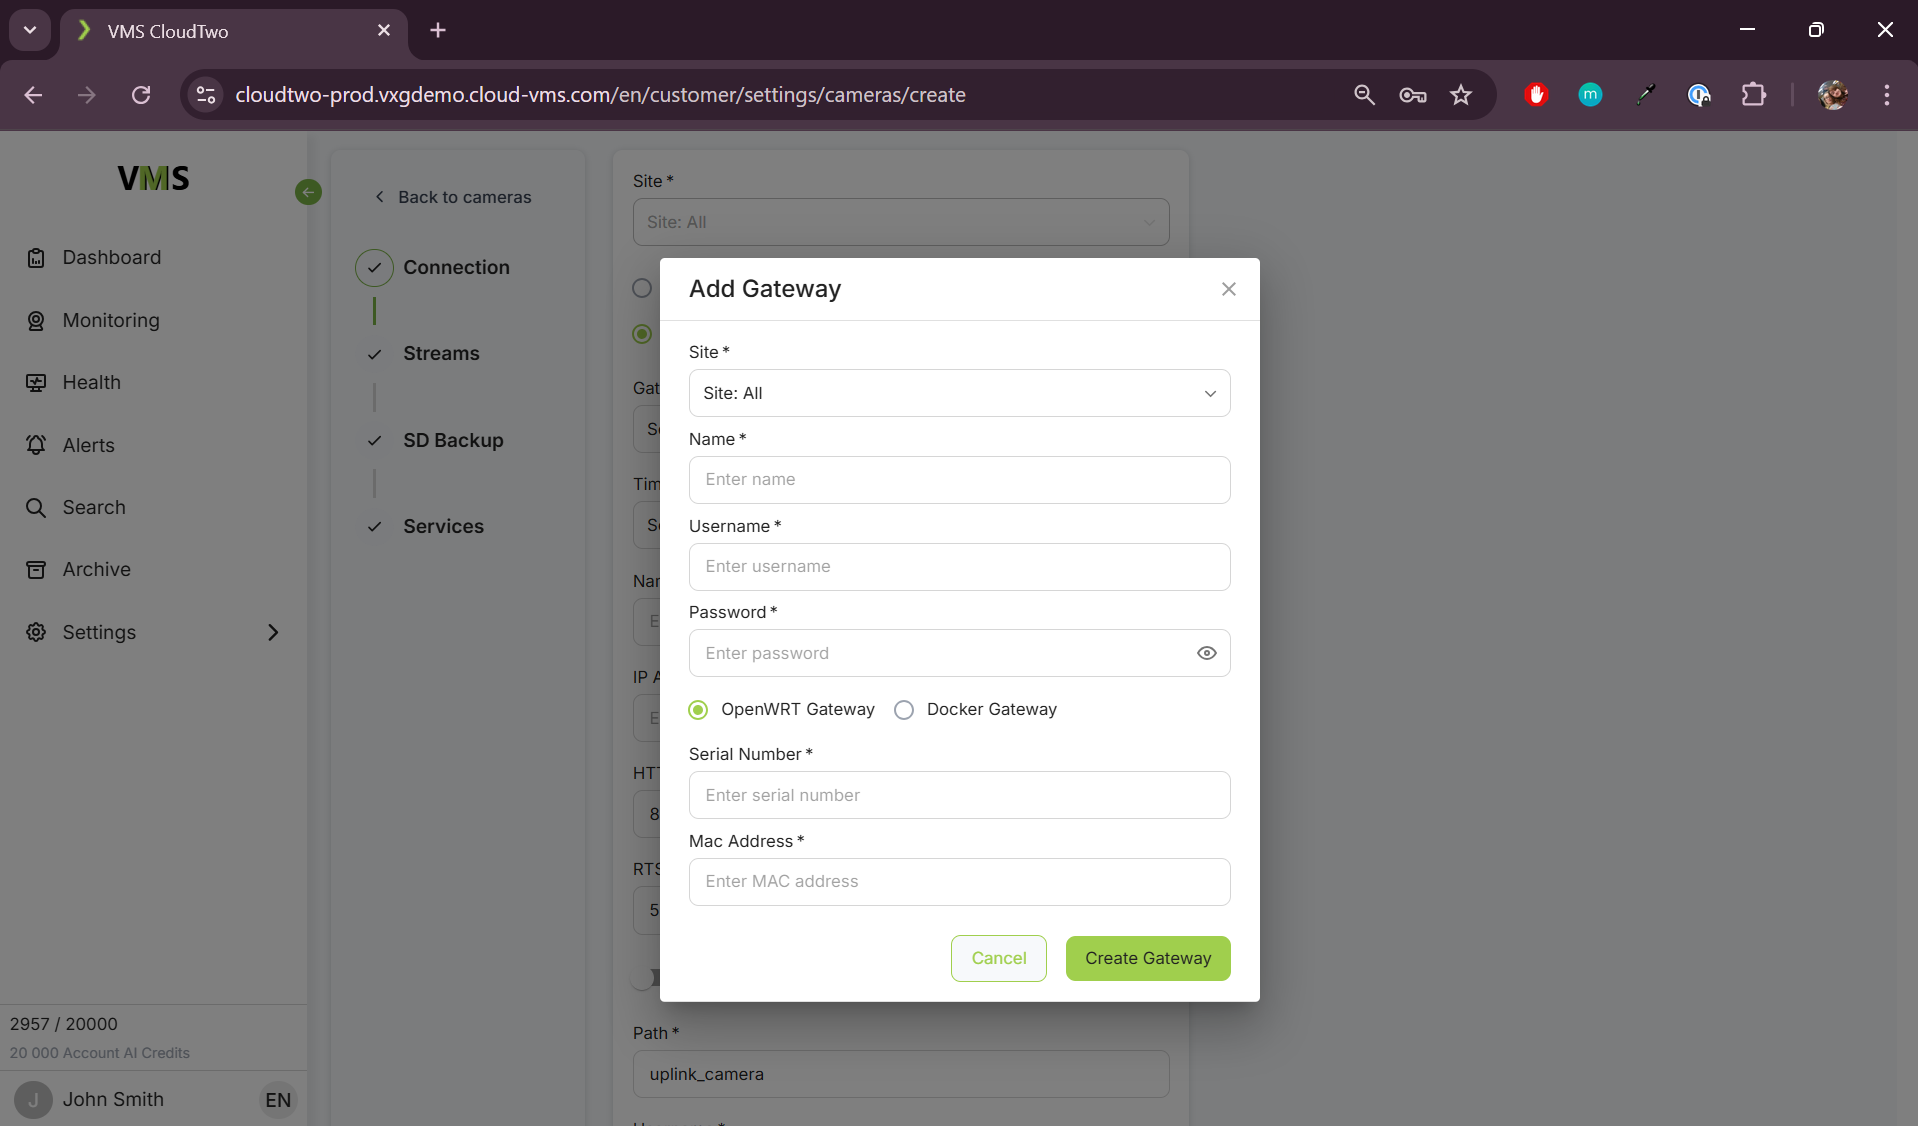Viewport: 1918px width, 1126px height.
Task: Click the Dashboard icon in sidebar
Action: click(x=36, y=258)
